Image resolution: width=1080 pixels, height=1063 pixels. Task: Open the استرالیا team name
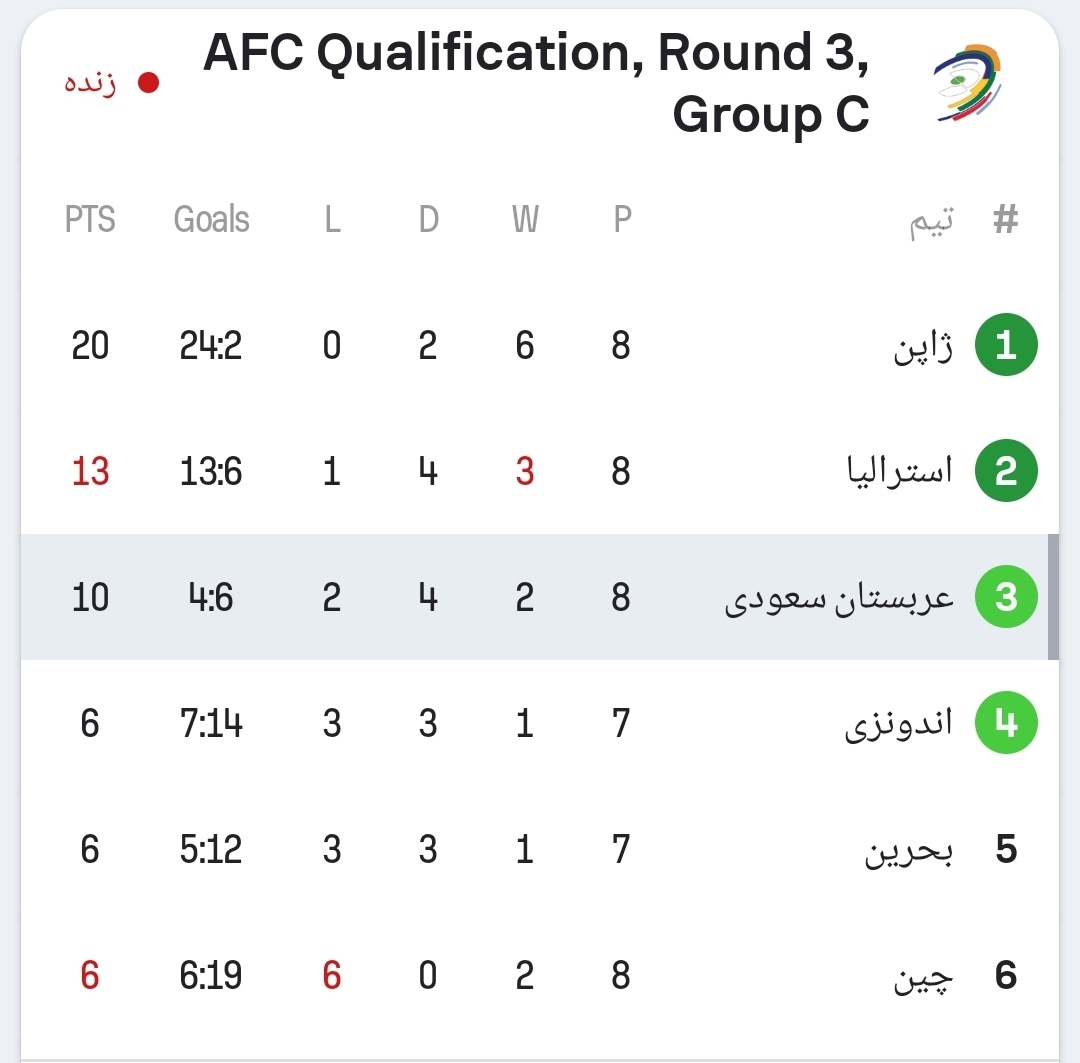tap(900, 471)
